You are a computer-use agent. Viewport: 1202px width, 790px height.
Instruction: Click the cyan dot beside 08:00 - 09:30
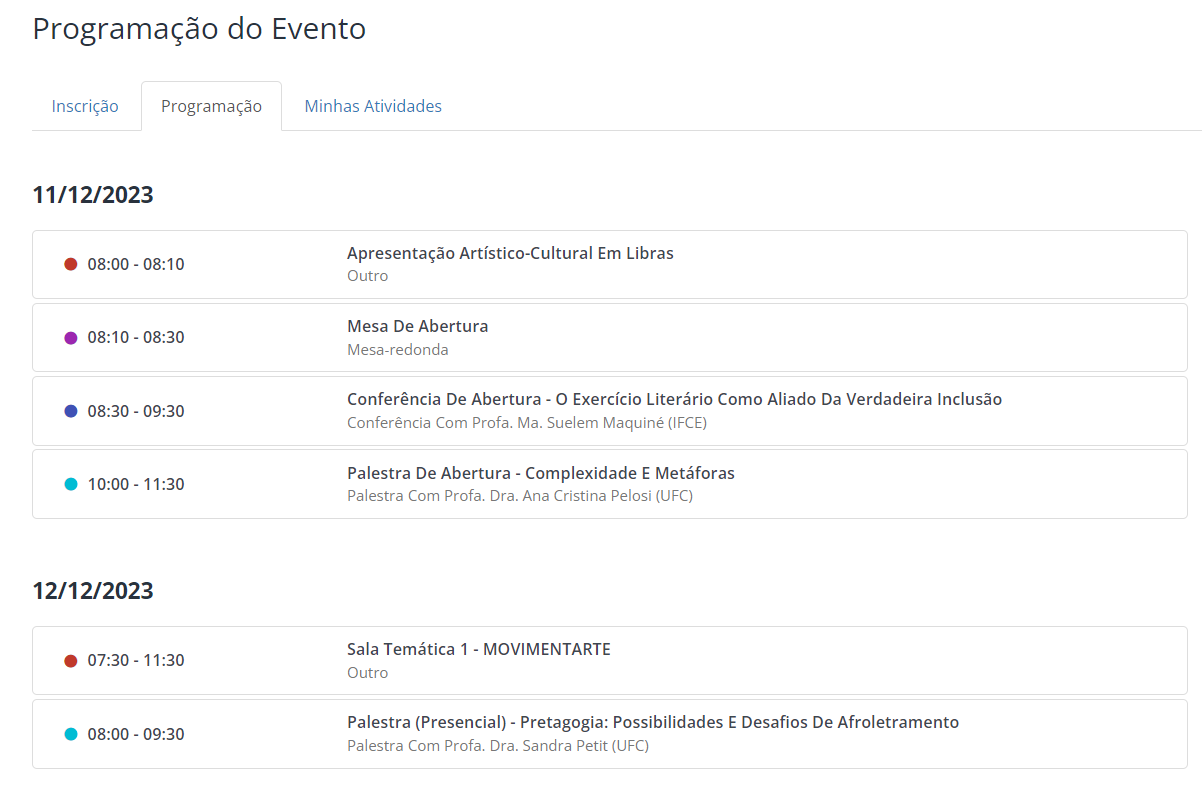tap(71, 734)
